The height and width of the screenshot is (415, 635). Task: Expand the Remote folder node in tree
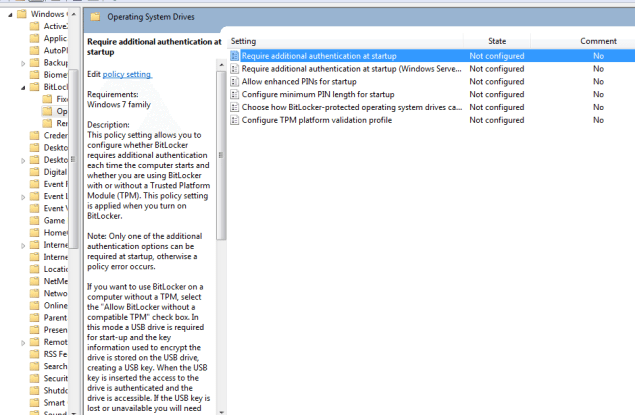[23, 343]
